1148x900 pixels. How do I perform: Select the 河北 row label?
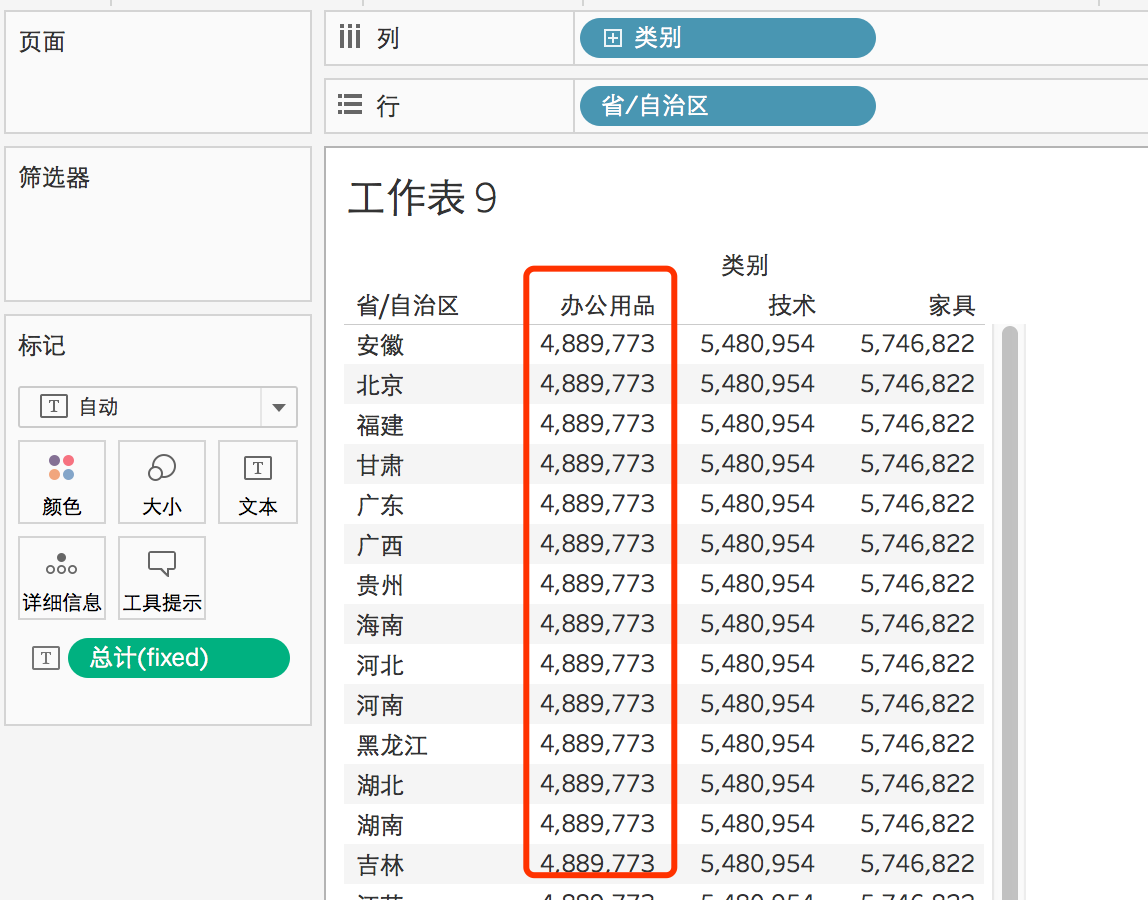380,665
